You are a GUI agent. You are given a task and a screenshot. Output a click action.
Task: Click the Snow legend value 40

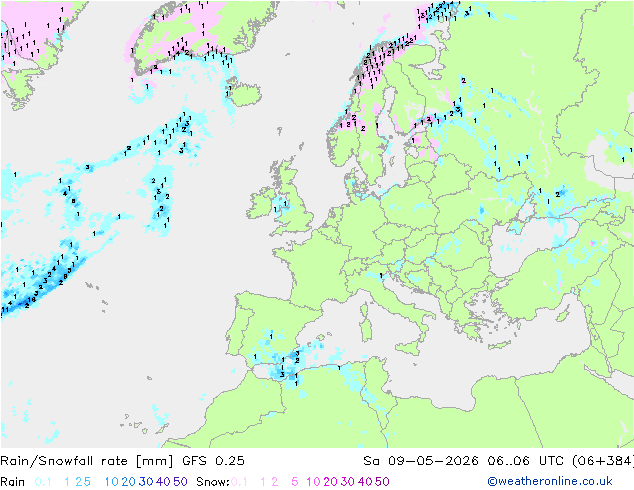(x=365, y=482)
